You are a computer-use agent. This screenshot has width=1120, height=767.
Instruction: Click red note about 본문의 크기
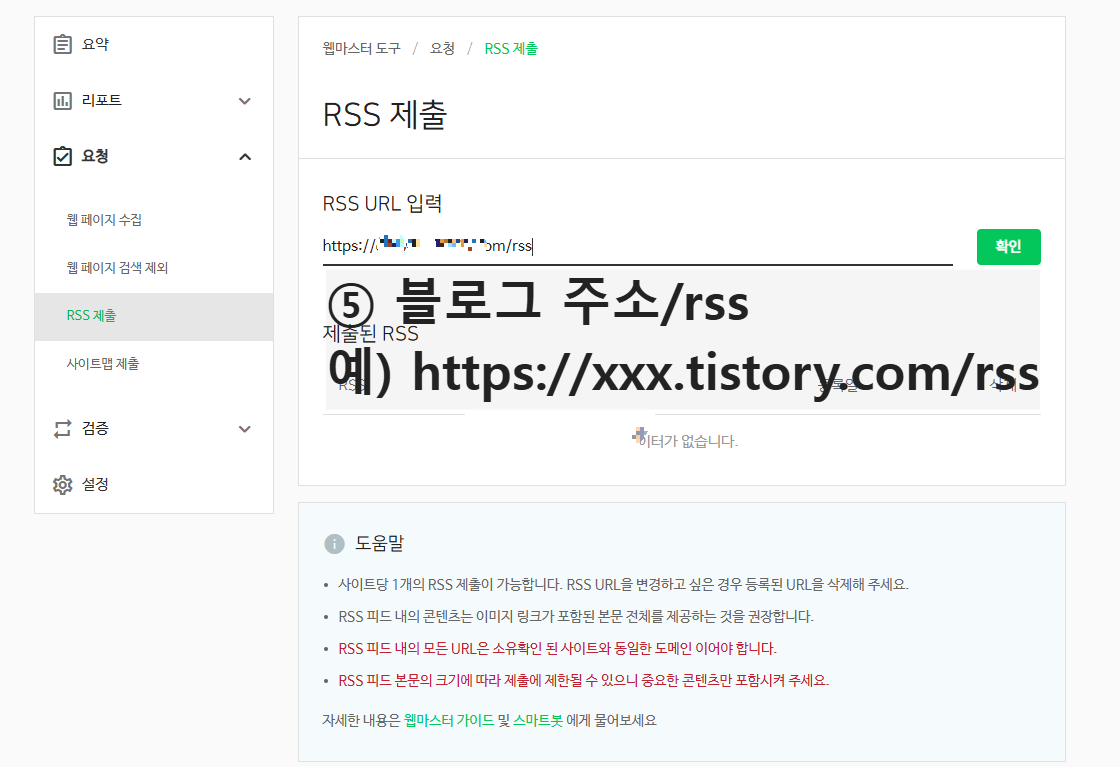[584, 680]
